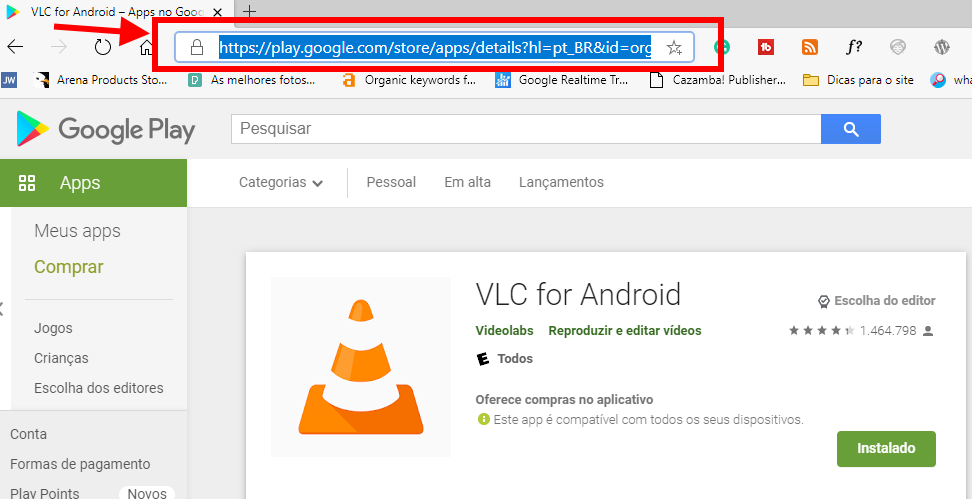
Task: Select Meus apps in sidebar
Action: click(x=77, y=231)
